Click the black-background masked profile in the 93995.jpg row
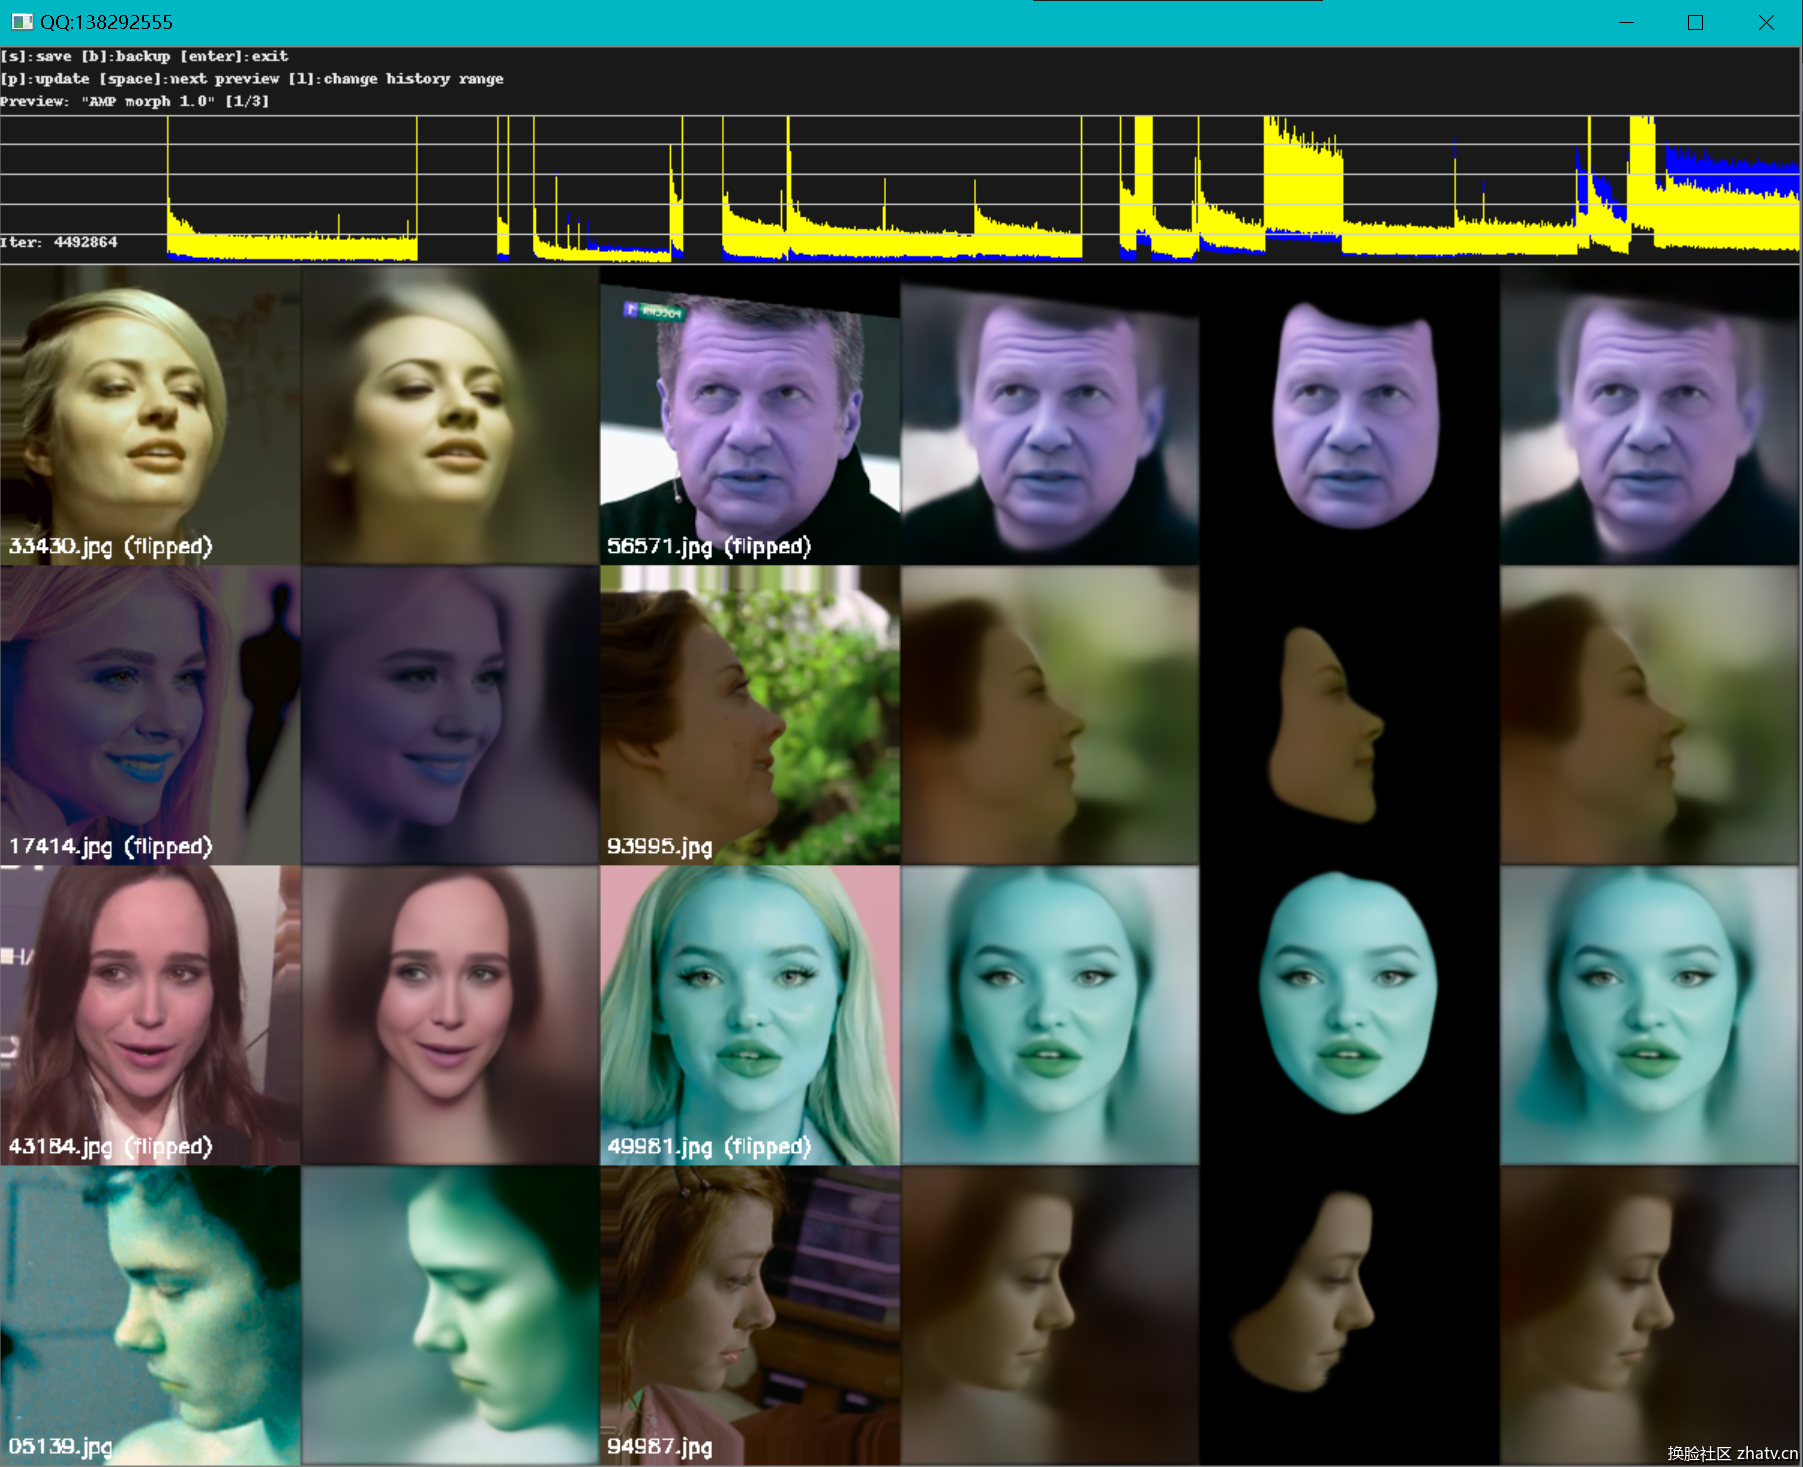 point(1350,715)
